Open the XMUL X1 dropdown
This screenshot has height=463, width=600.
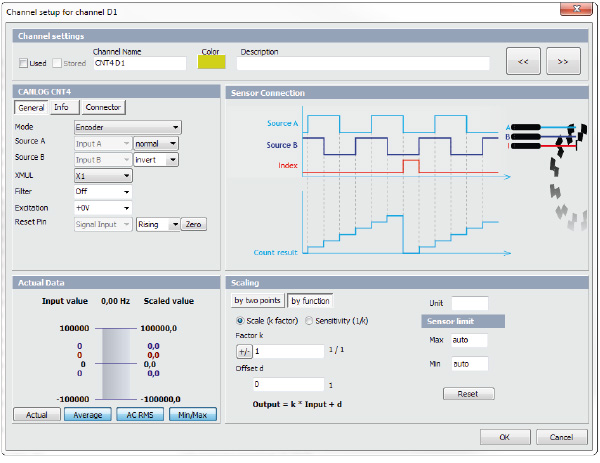(x=103, y=176)
